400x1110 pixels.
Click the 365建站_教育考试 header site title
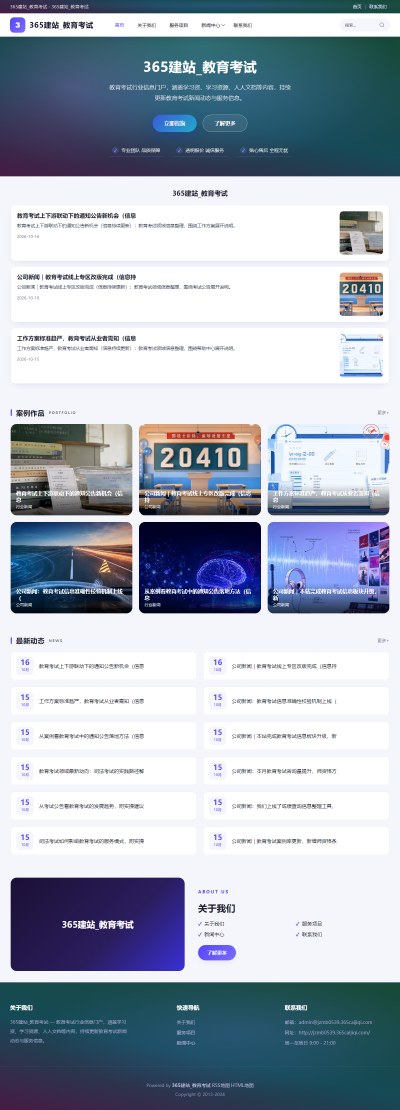[62, 25]
